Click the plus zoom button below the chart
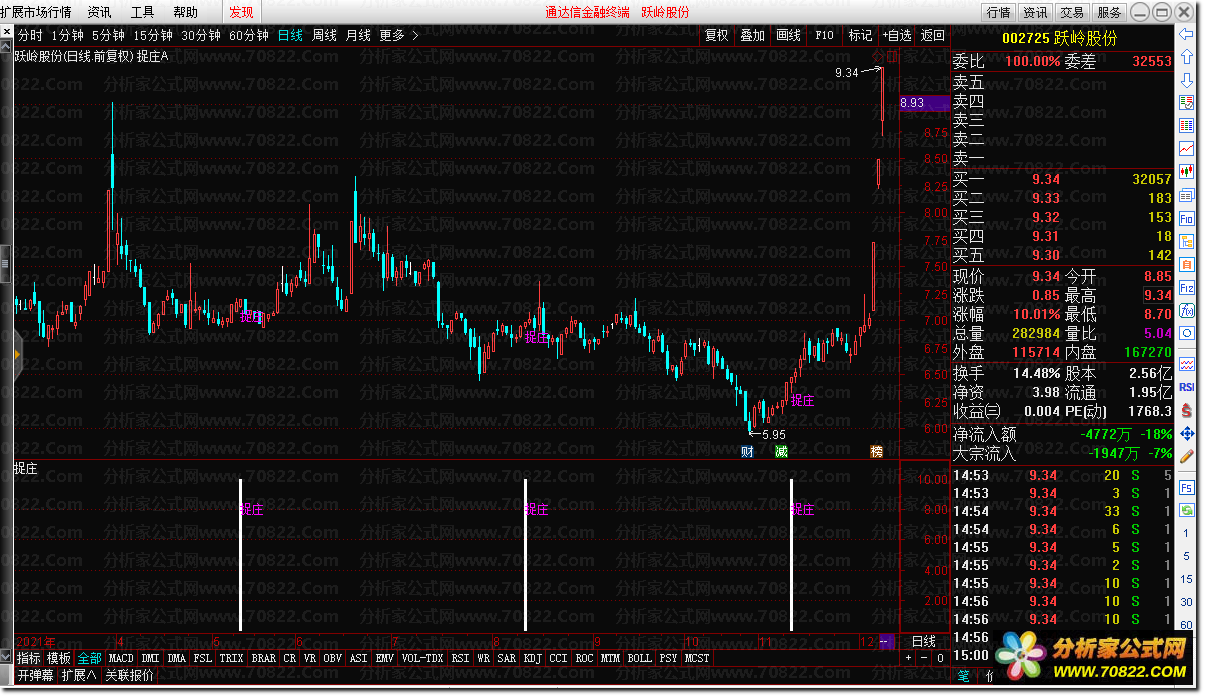 point(908,658)
